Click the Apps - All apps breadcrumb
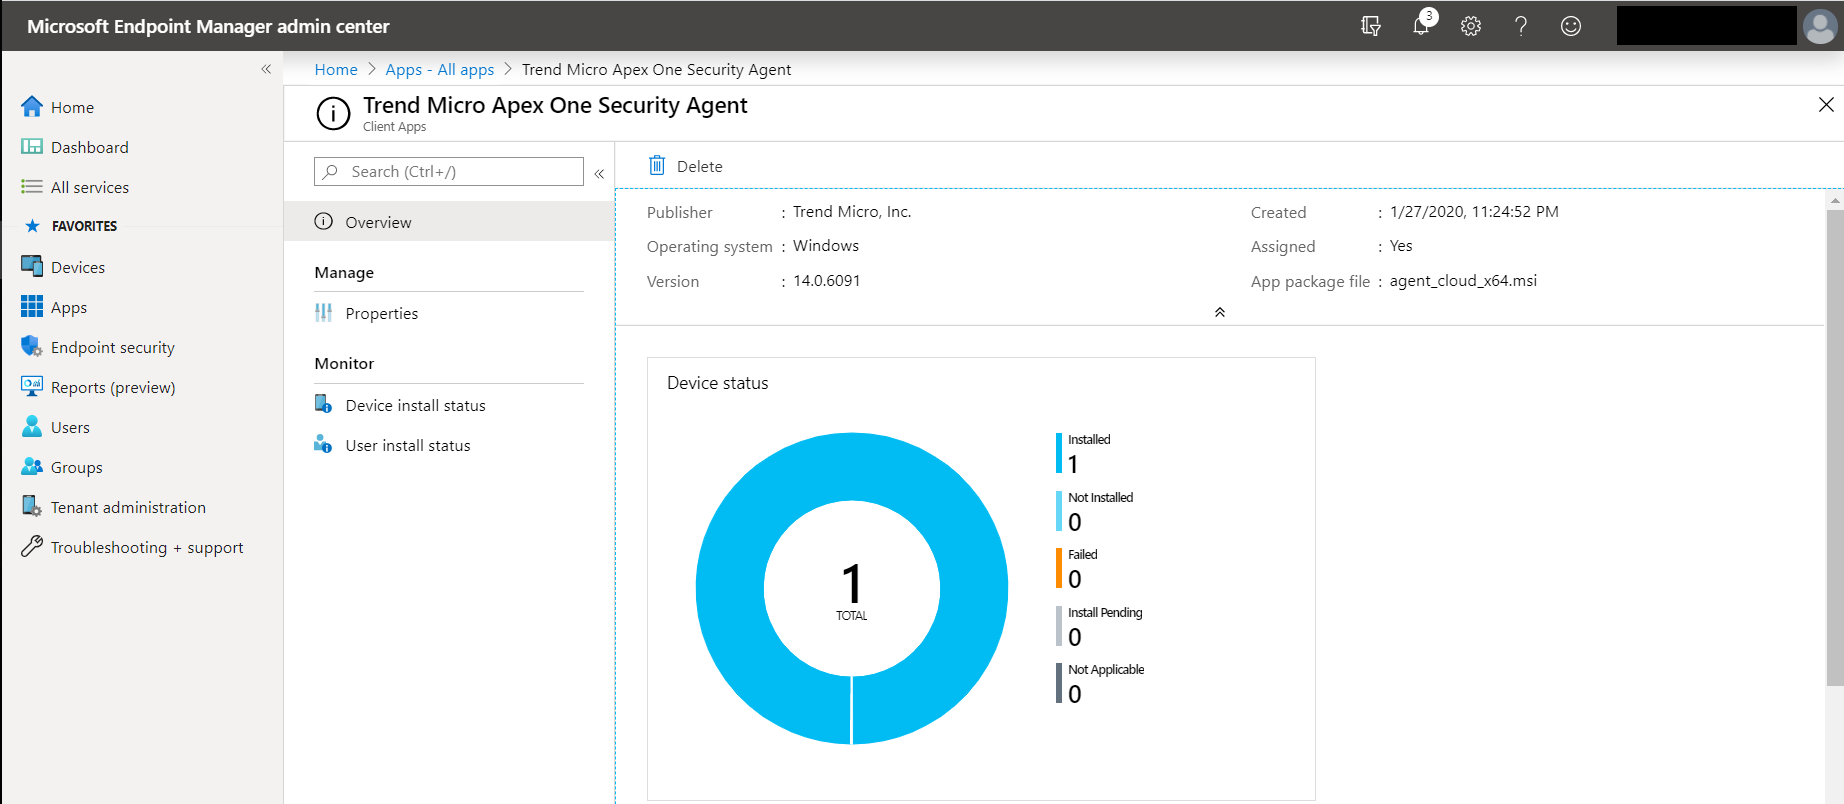 pos(440,69)
